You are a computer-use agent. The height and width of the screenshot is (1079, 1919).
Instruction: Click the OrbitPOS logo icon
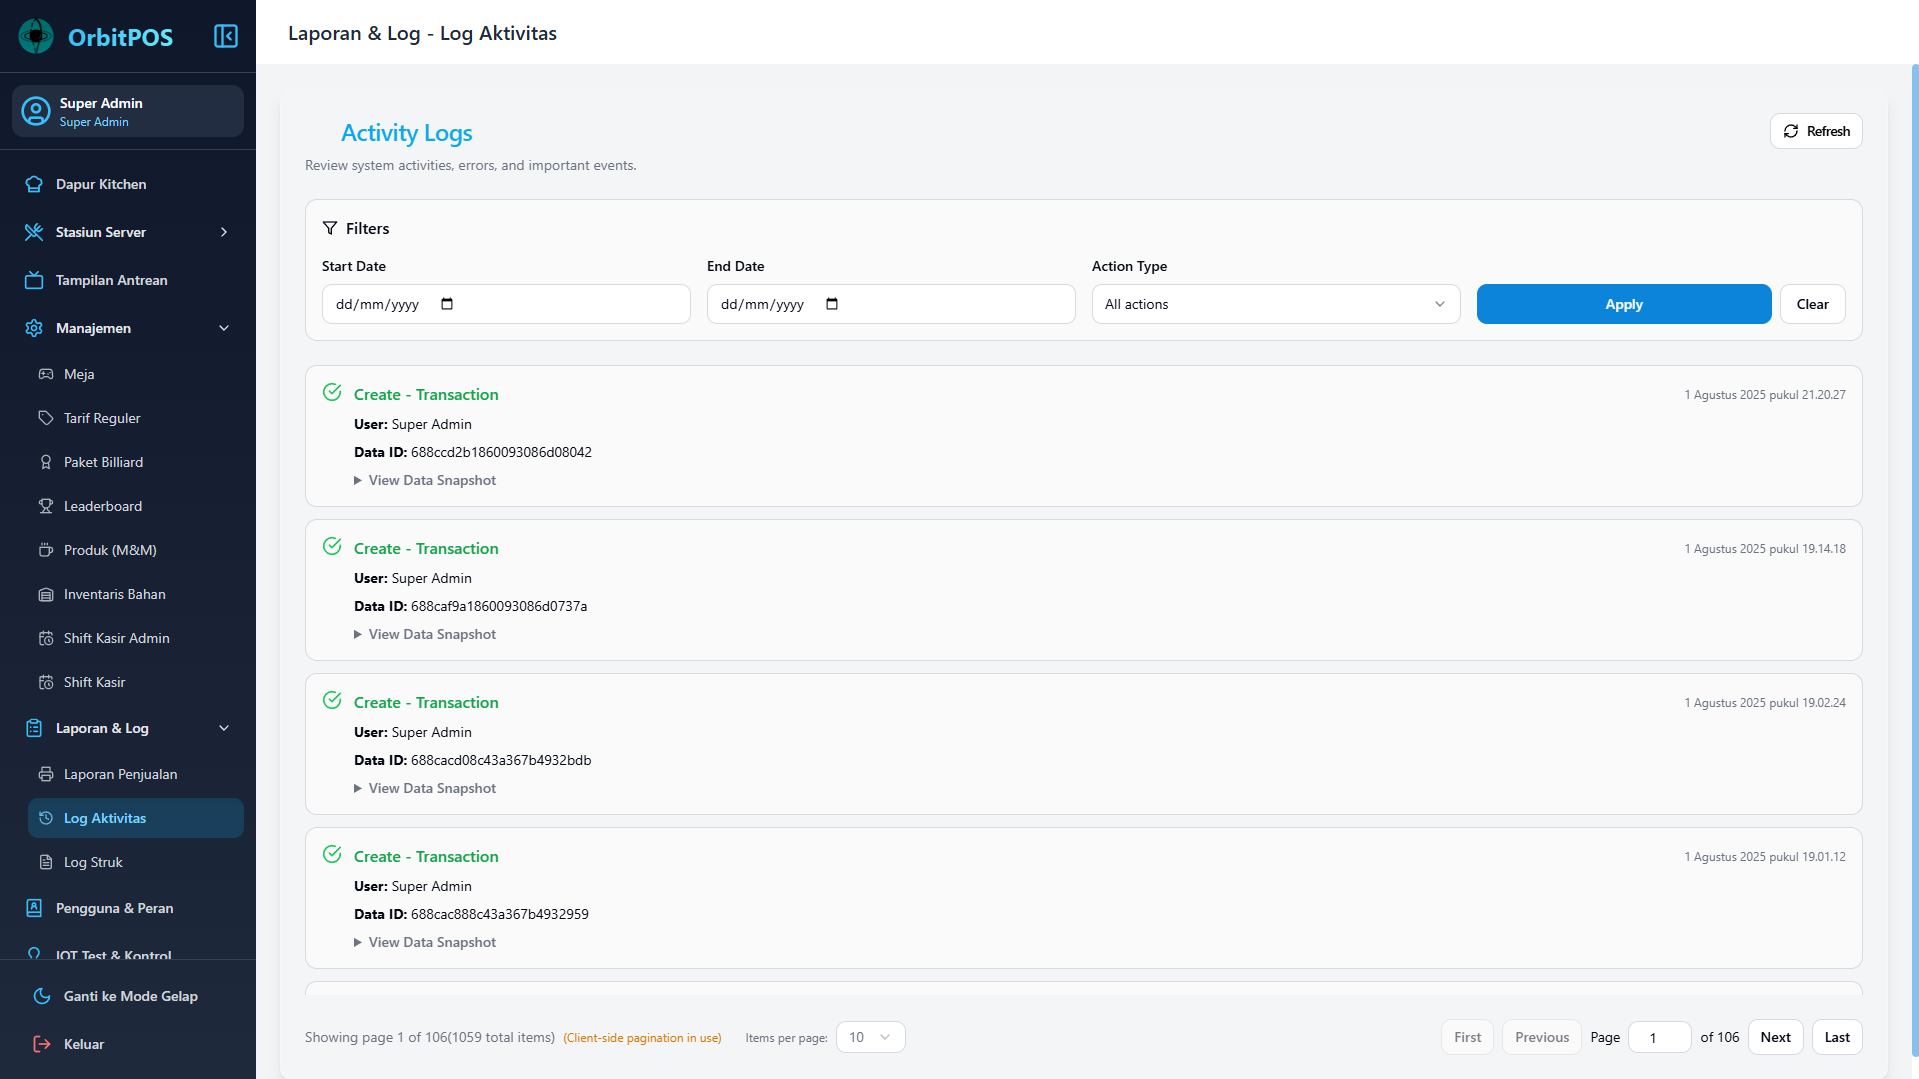36,36
